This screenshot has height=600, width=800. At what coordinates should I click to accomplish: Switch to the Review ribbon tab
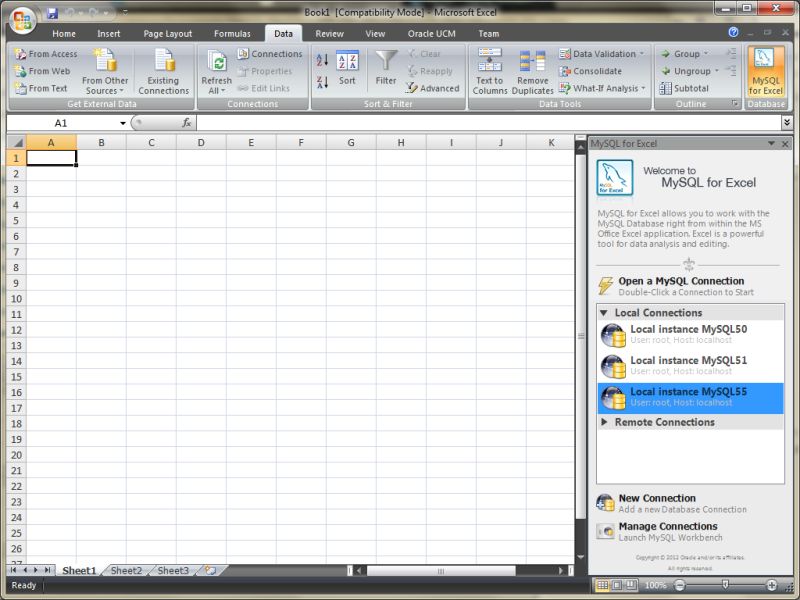pyautogui.click(x=329, y=33)
